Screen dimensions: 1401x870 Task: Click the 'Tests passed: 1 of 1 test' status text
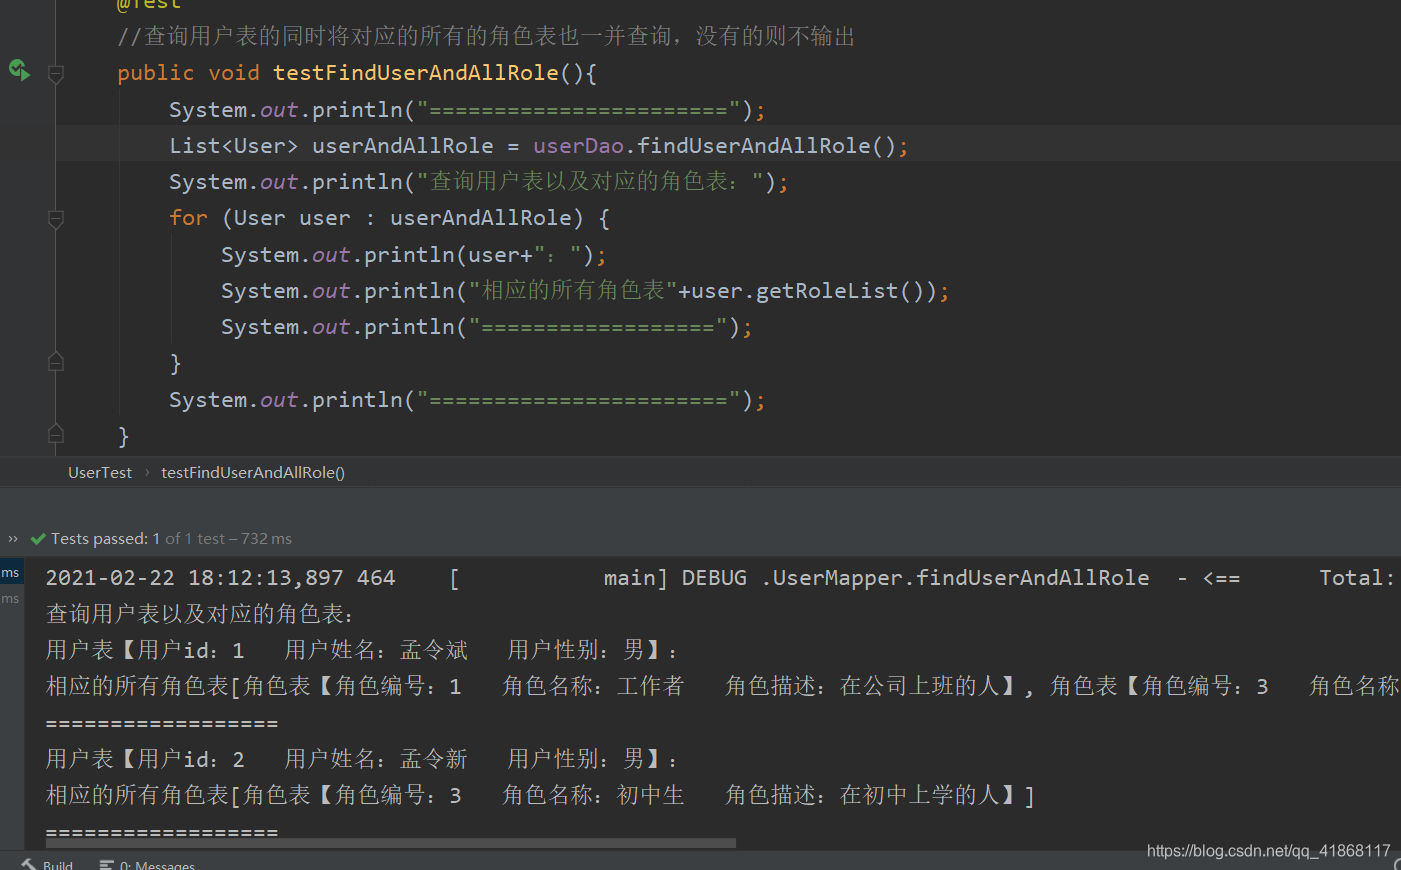click(171, 539)
